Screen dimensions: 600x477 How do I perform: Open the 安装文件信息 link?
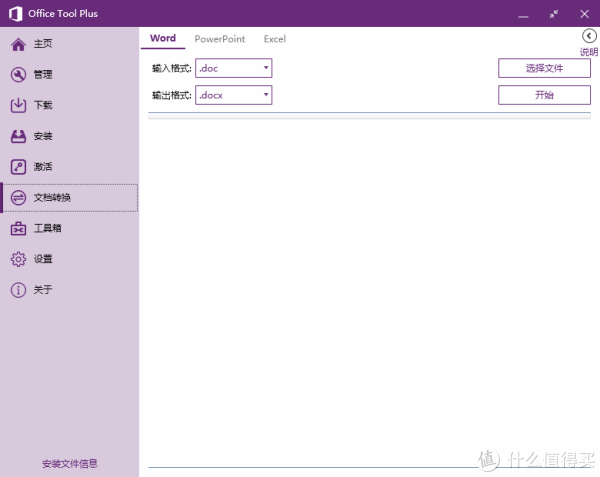(70, 464)
